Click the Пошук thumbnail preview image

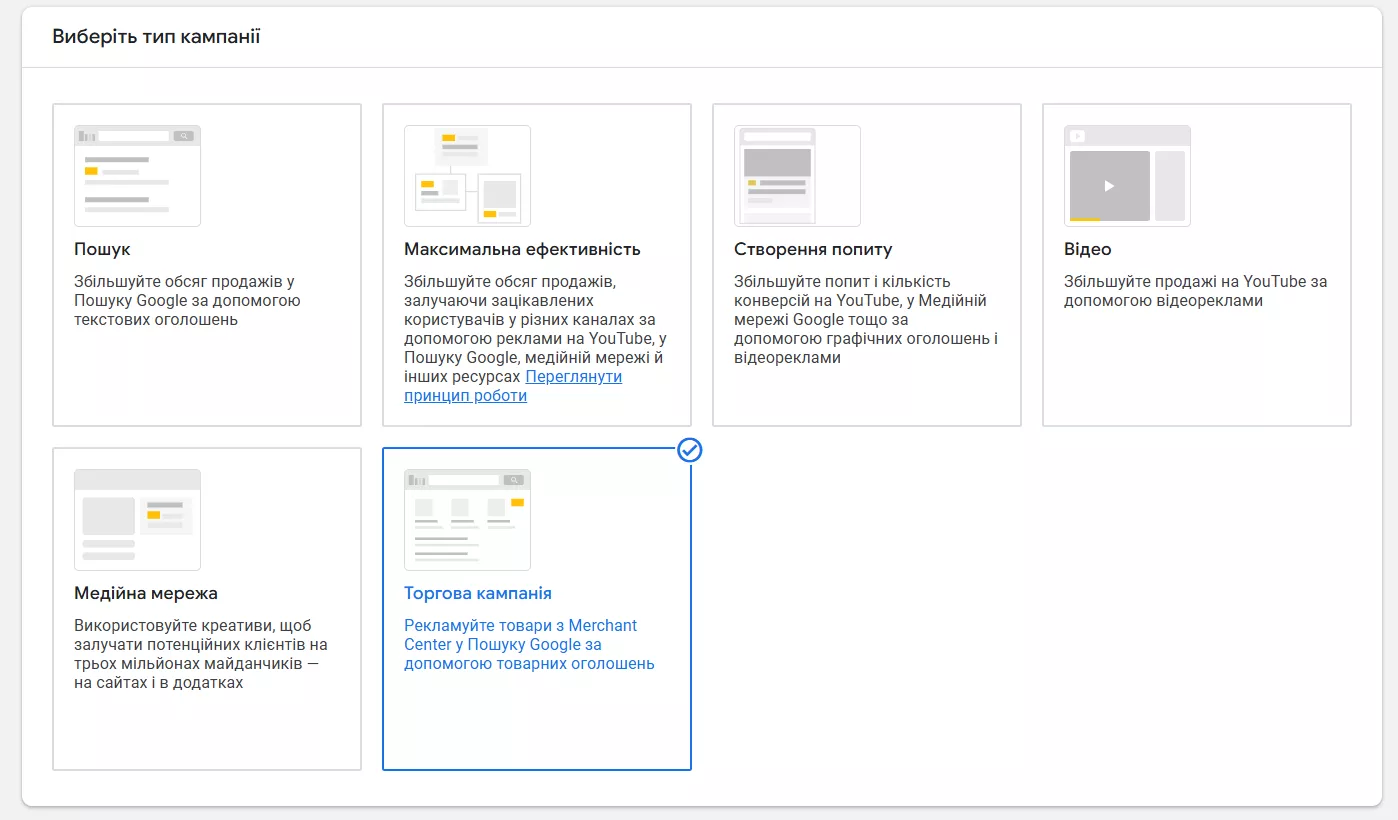[137, 176]
